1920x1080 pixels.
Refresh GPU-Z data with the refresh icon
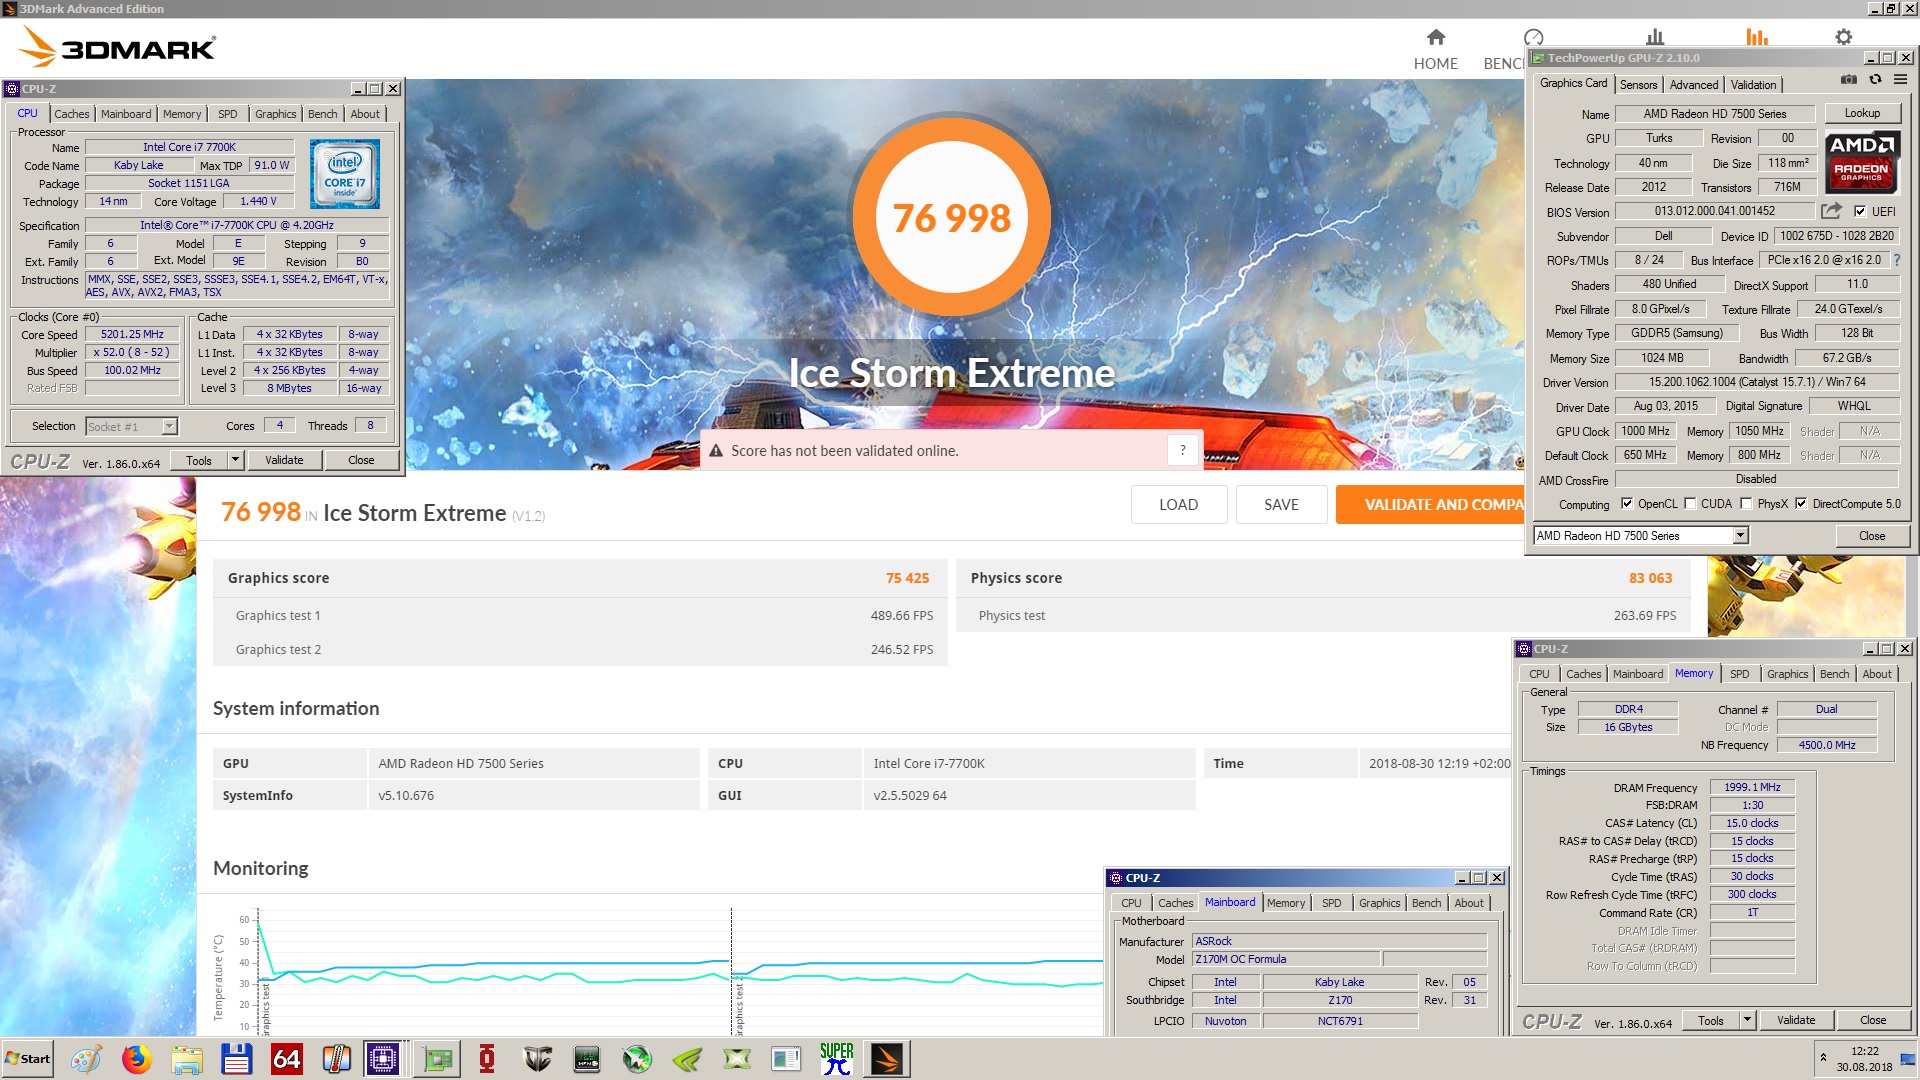pyautogui.click(x=1875, y=80)
